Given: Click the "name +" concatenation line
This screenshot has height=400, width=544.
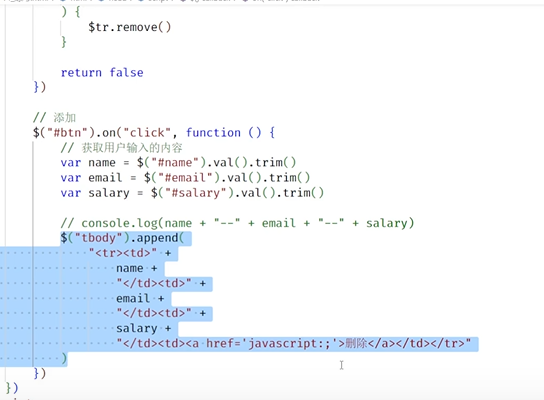Looking at the screenshot, I should coord(136,268).
